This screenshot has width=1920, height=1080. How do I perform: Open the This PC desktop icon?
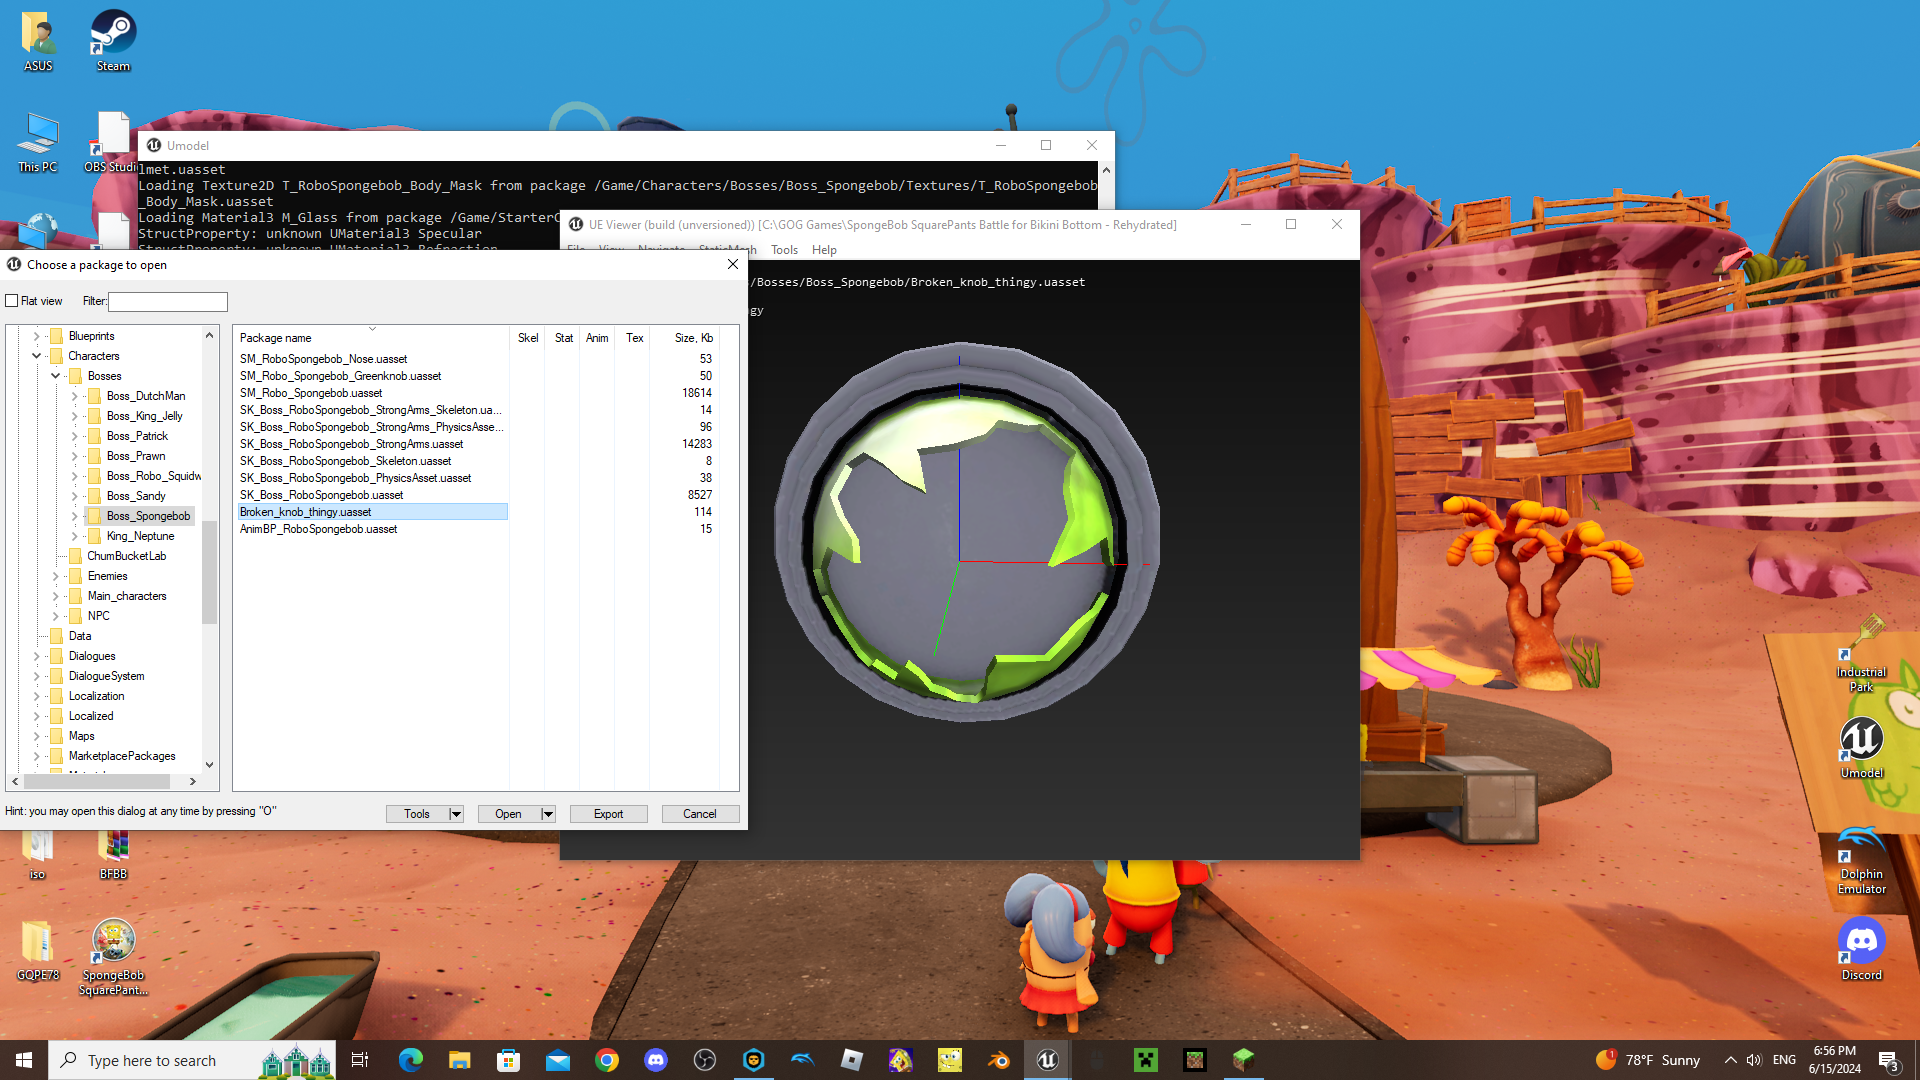point(38,142)
